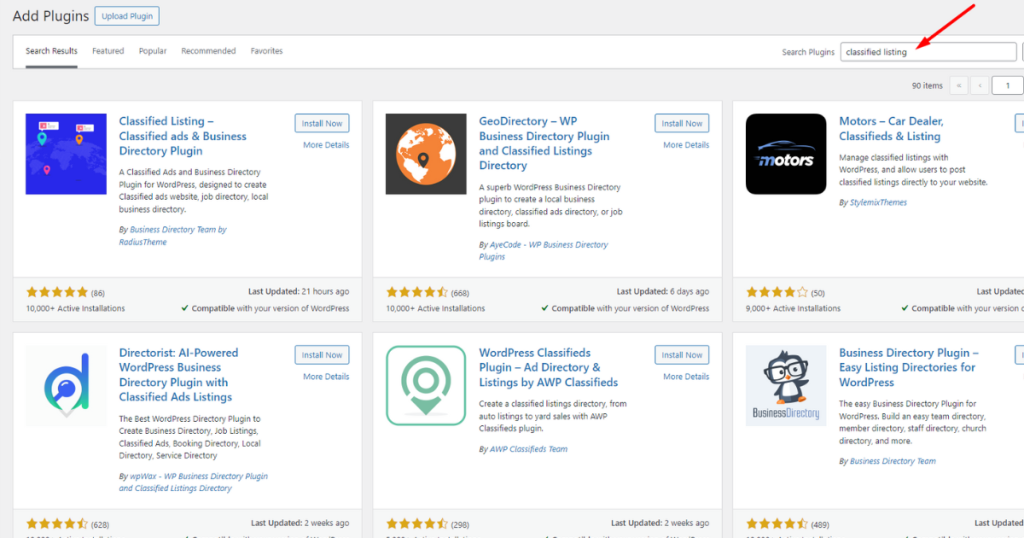Click the five-star rating of Classified Listing

[x=57, y=292]
